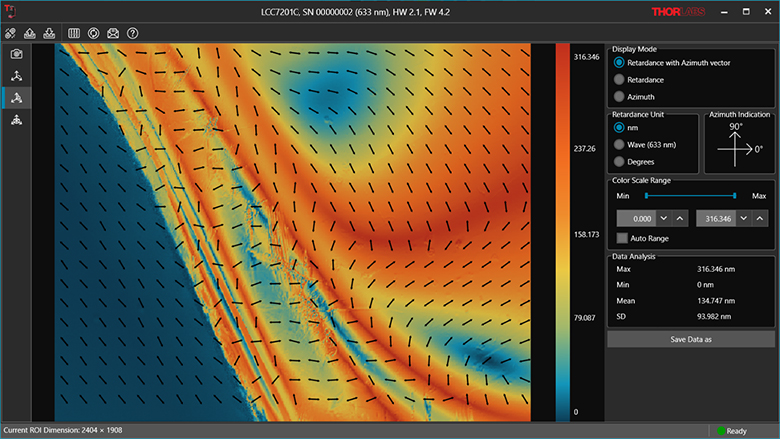
Task: Click the circular refresh arrows toolbar icon
Action: pyautogui.click(x=94, y=33)
